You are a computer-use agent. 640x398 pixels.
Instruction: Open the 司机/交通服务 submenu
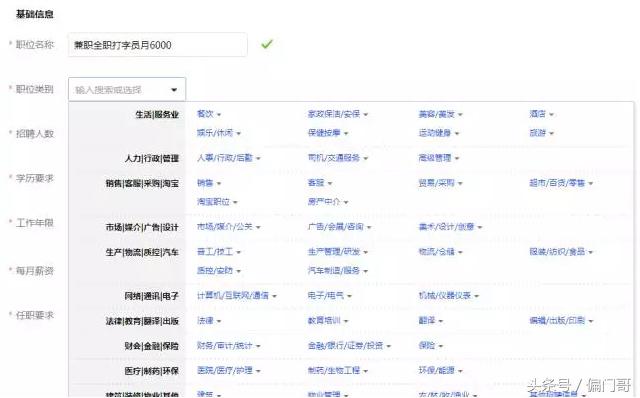[x=338, y=158]
